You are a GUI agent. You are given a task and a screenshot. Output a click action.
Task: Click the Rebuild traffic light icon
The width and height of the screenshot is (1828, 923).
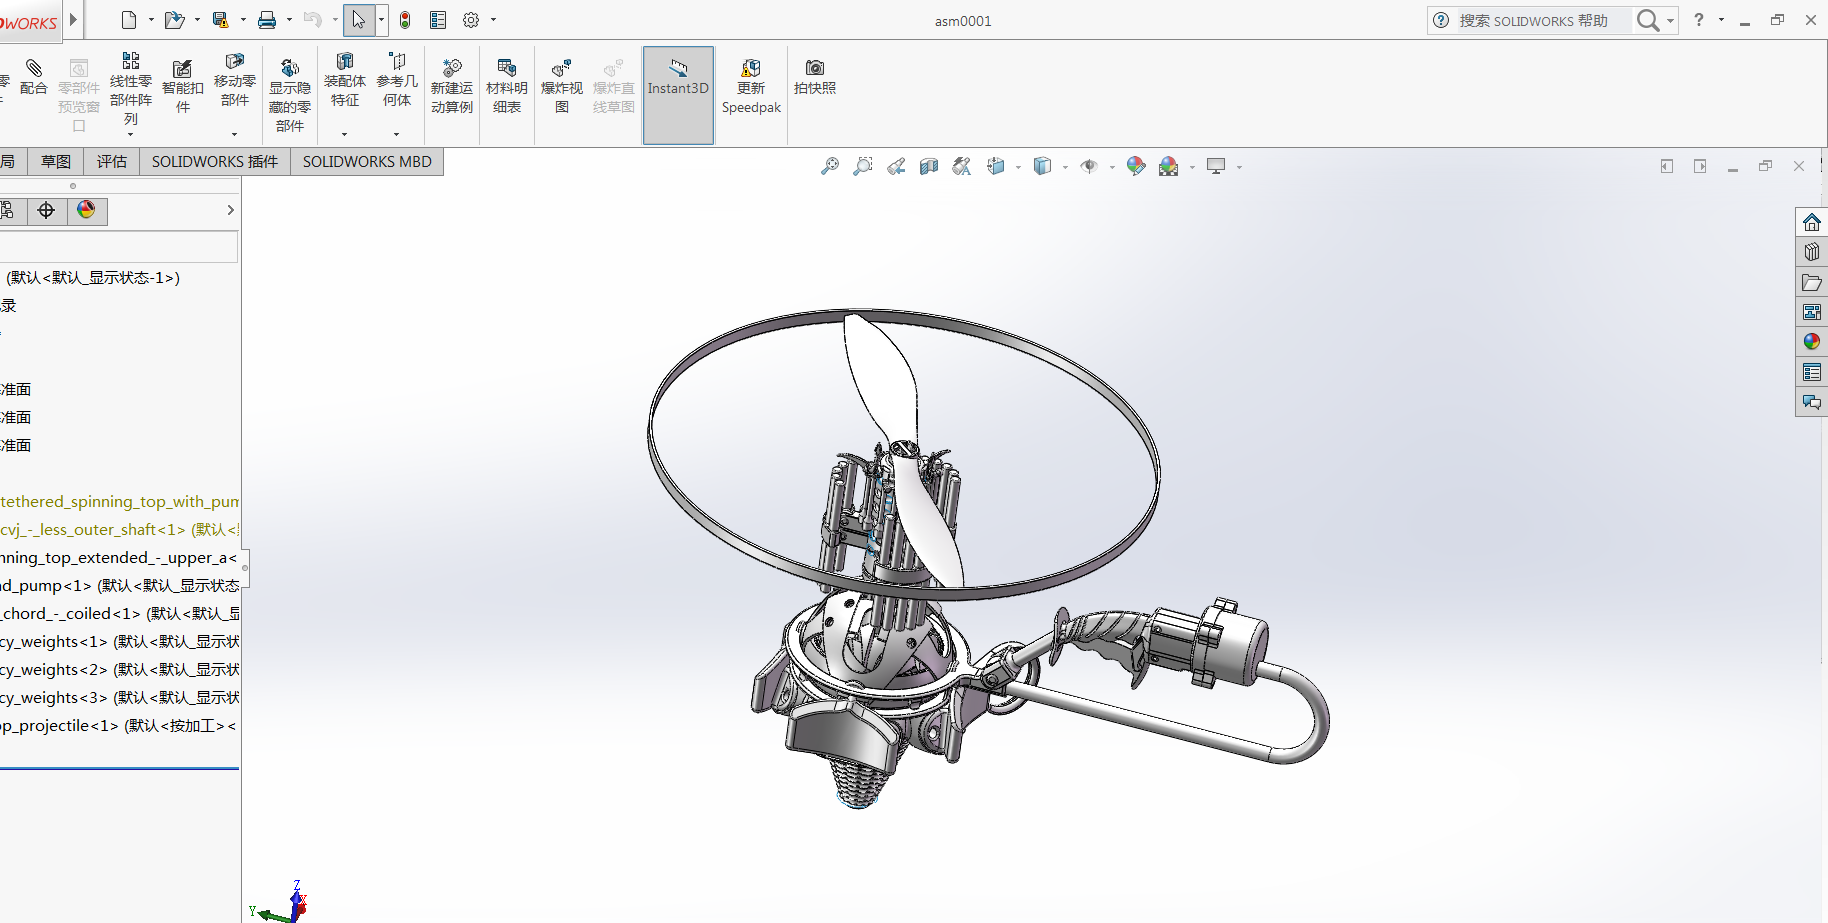tap(405, 20)
